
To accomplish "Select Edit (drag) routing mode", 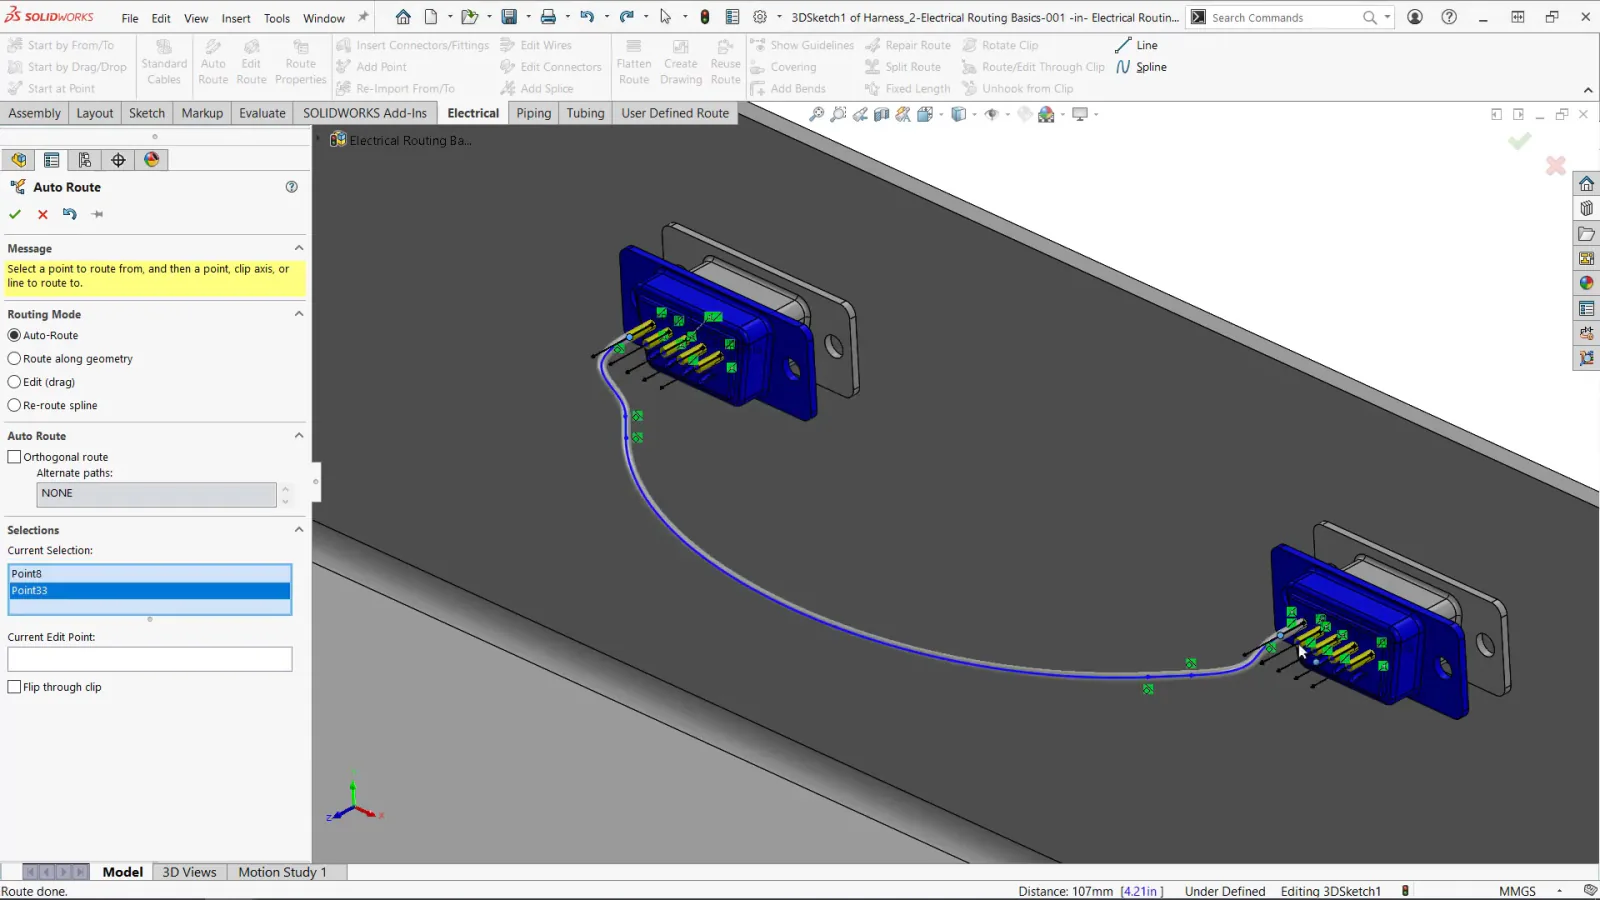I will [x=14, y=382].
